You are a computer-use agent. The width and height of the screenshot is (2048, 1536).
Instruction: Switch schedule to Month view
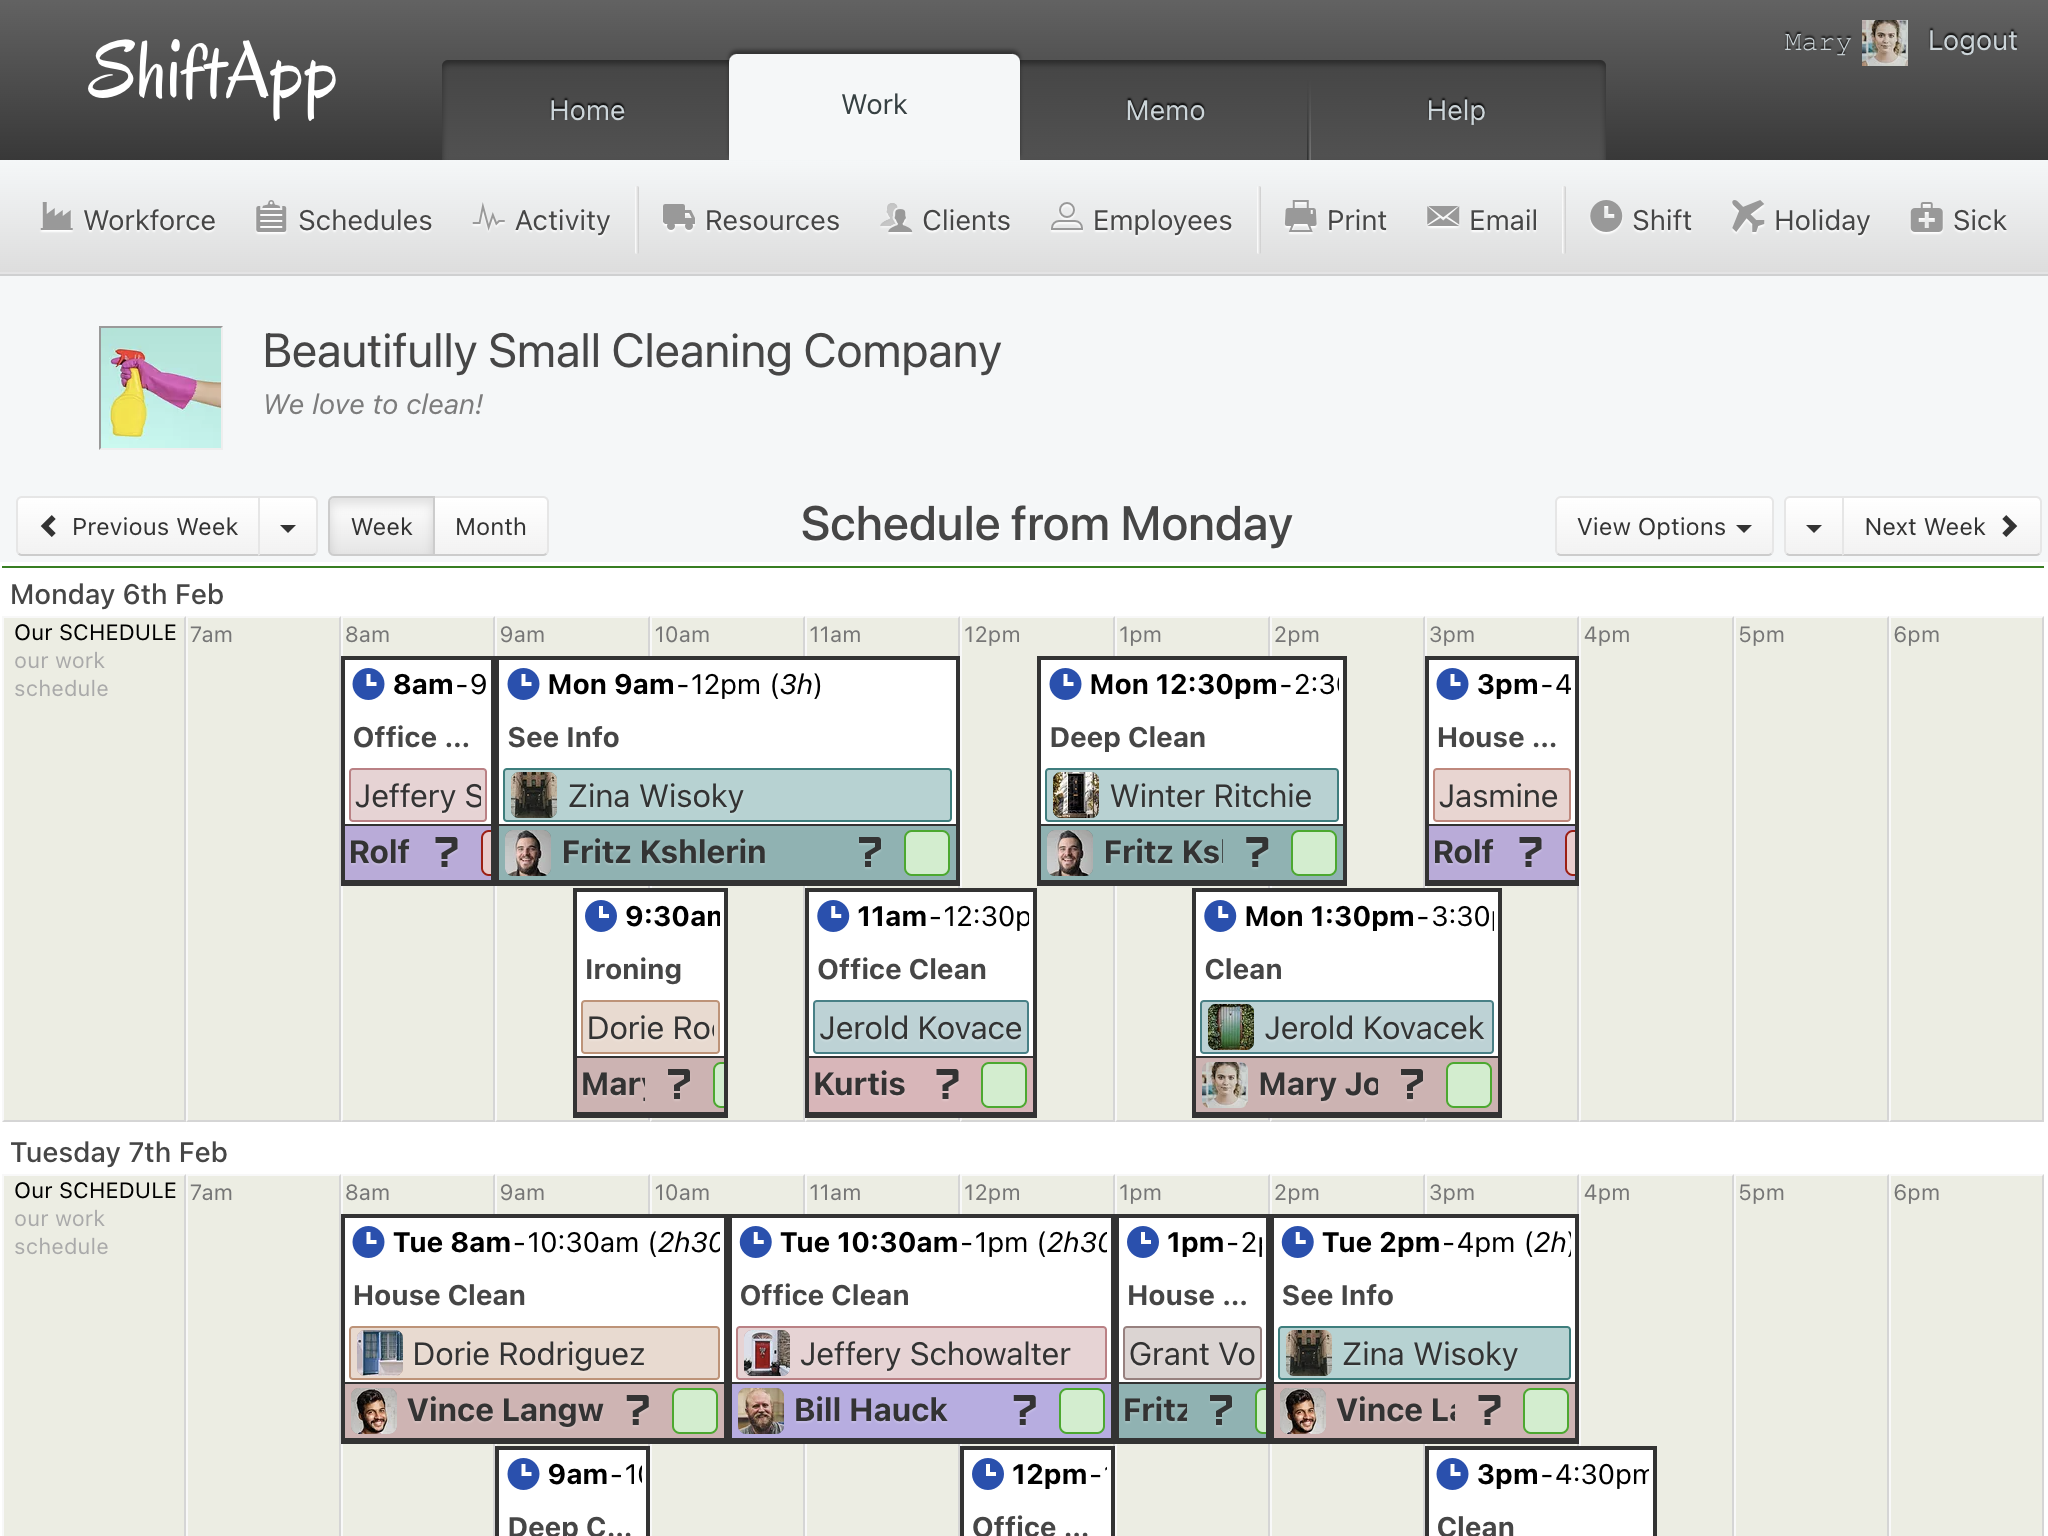pyautogui.click(x=490, y=527)
